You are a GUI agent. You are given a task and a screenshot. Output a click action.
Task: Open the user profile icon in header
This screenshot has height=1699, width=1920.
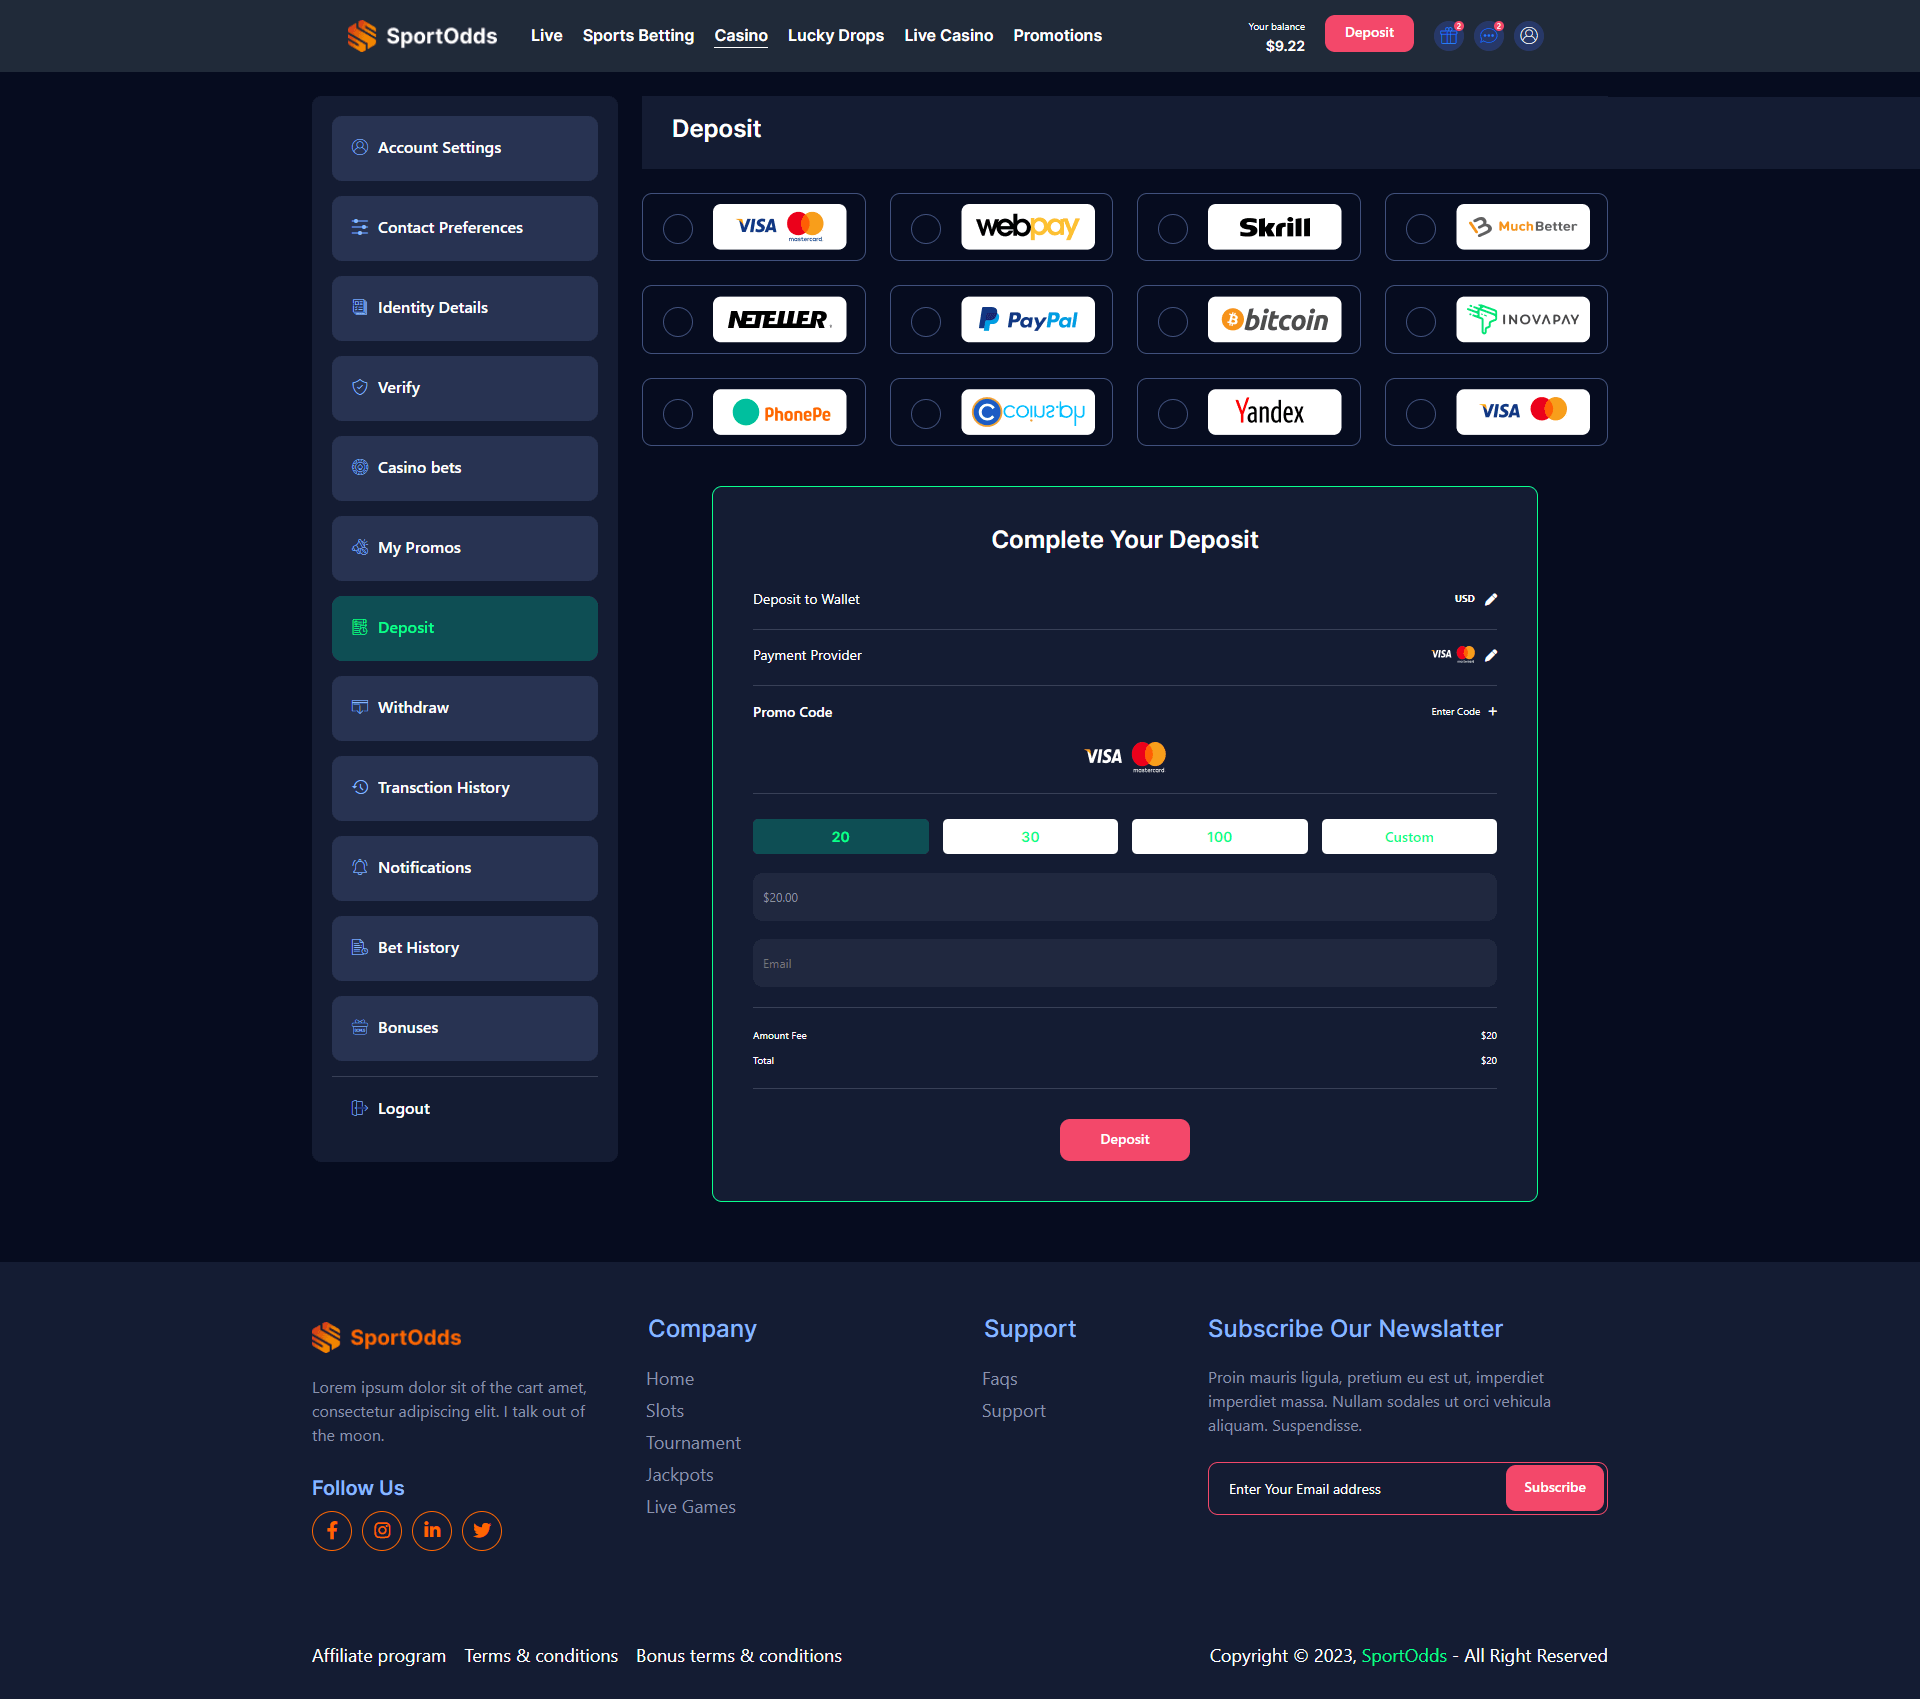[1529, 36]
